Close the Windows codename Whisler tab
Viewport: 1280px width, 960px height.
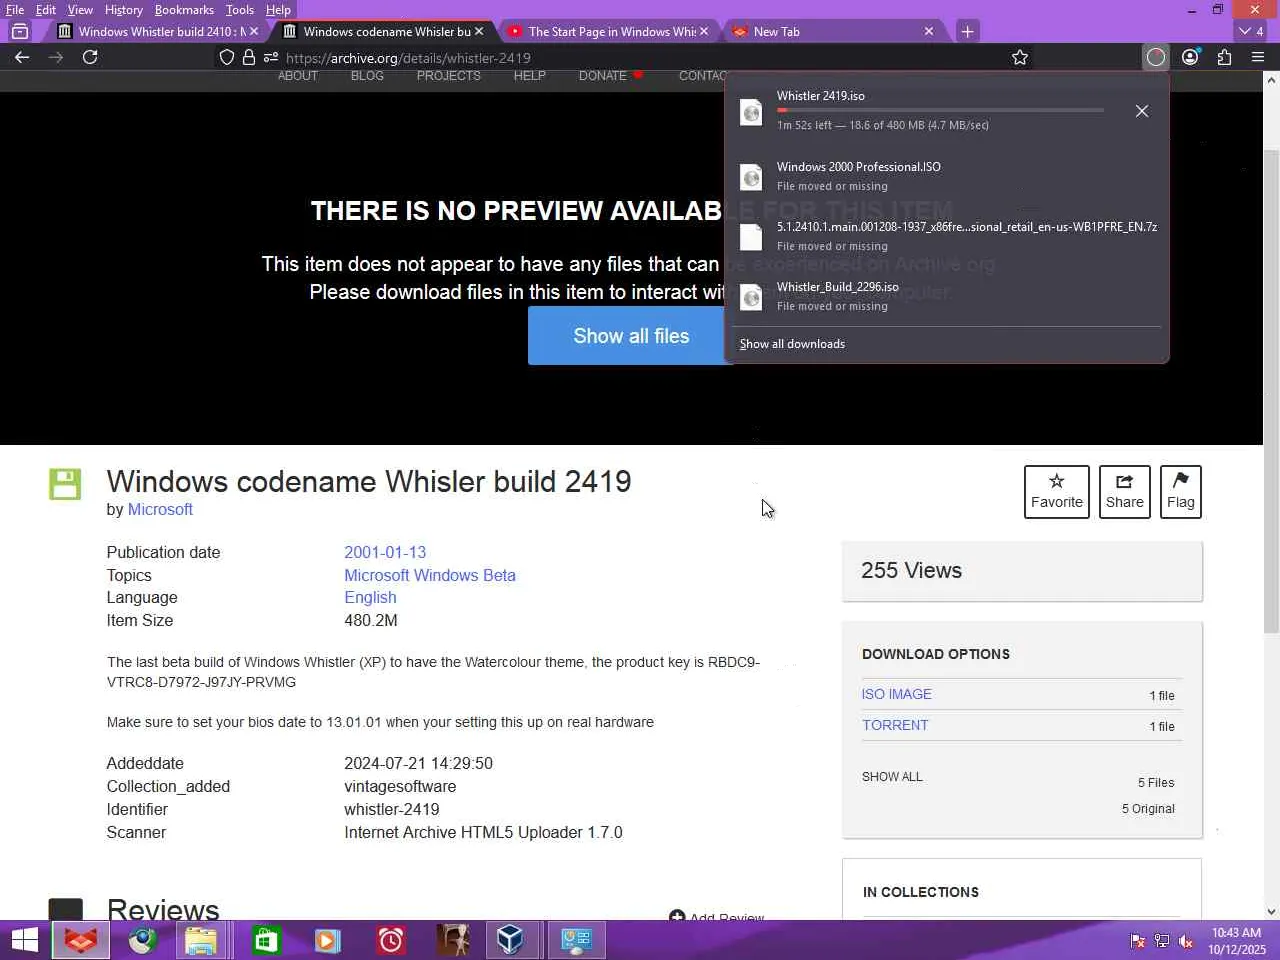tap(479, 31)
